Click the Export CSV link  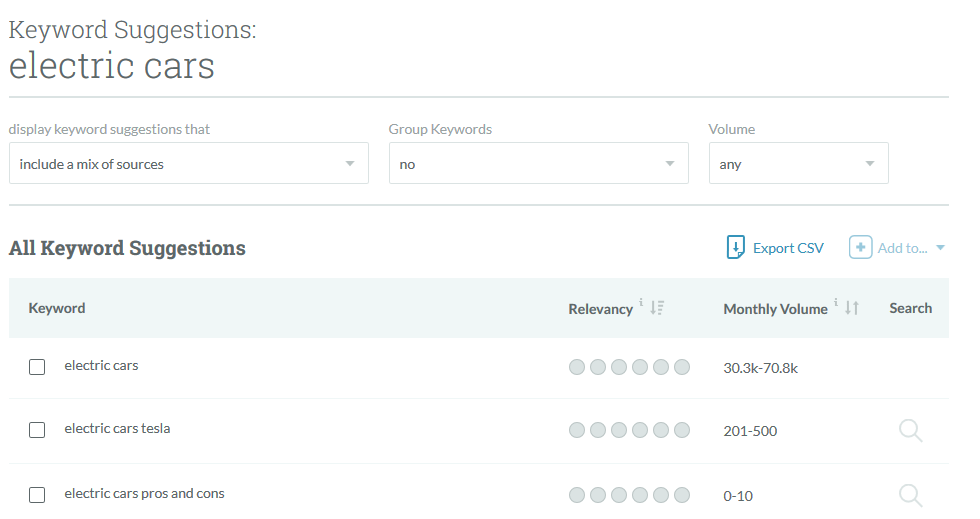point(788,248)
